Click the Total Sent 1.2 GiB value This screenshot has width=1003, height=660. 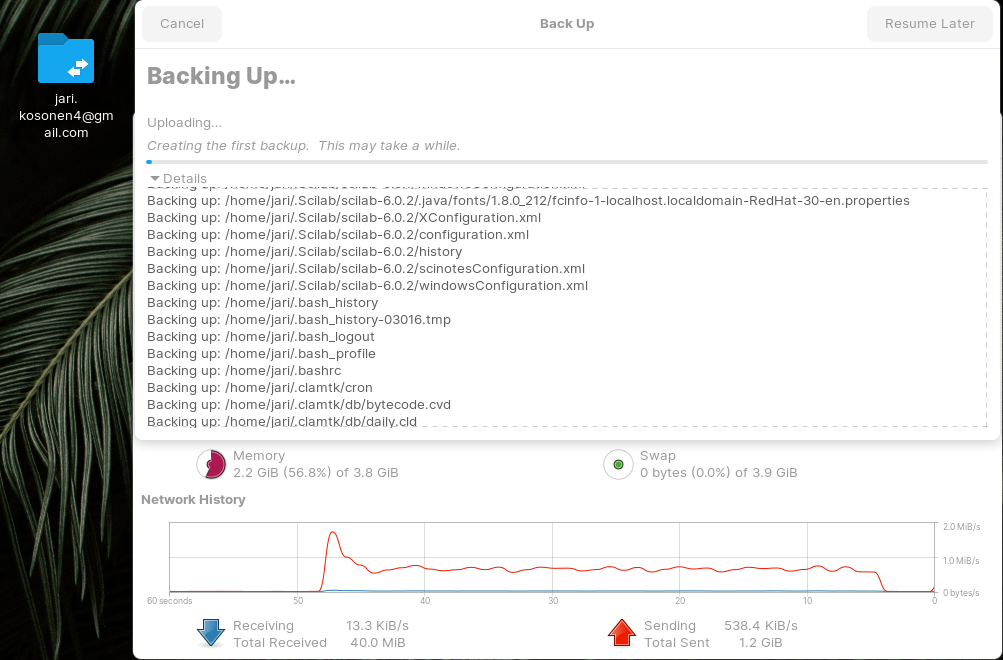tap(760, 642)
